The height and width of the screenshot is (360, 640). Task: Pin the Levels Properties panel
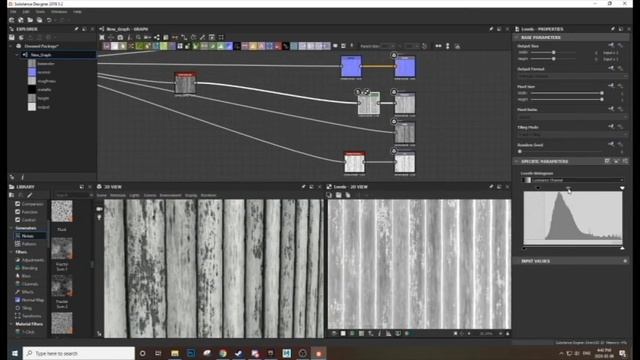[x=613, y=29]
